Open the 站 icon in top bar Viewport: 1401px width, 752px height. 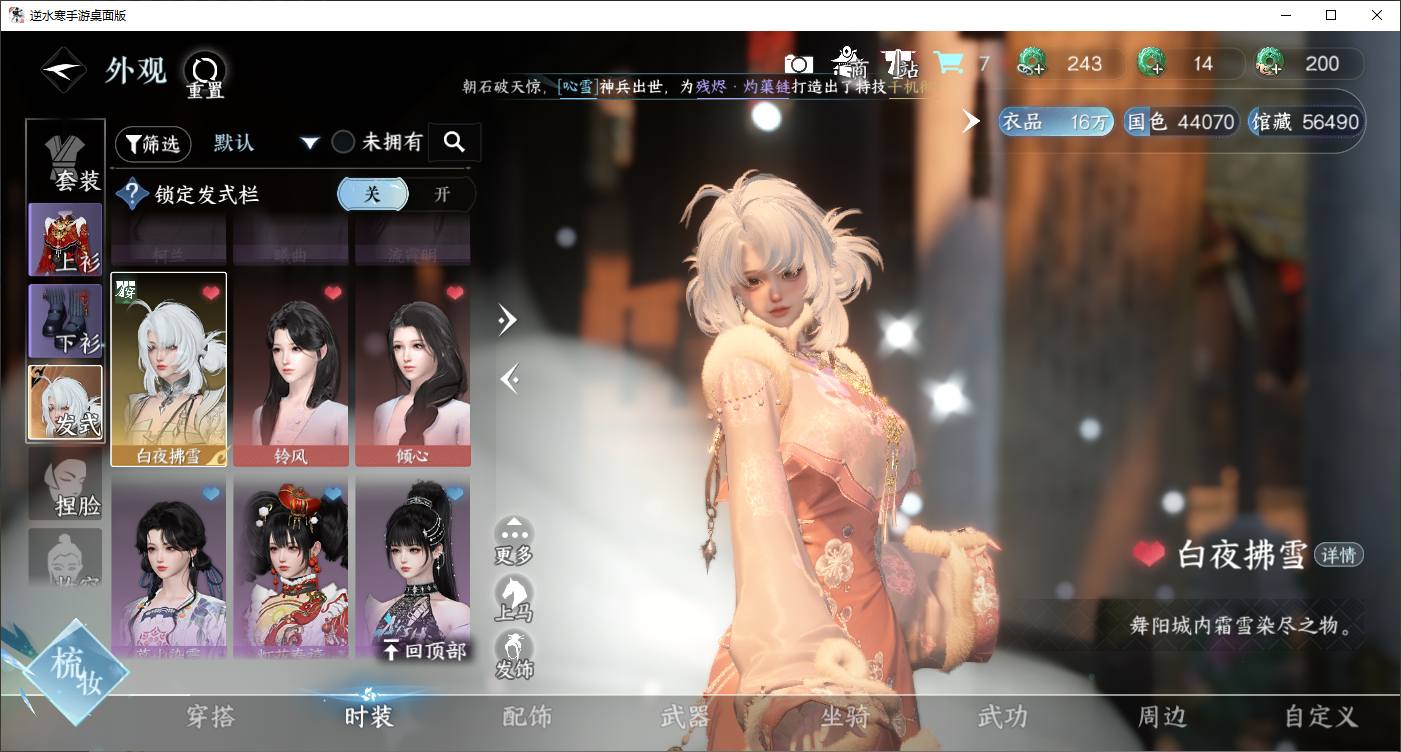pyautogui.click(x=900, y=63)
